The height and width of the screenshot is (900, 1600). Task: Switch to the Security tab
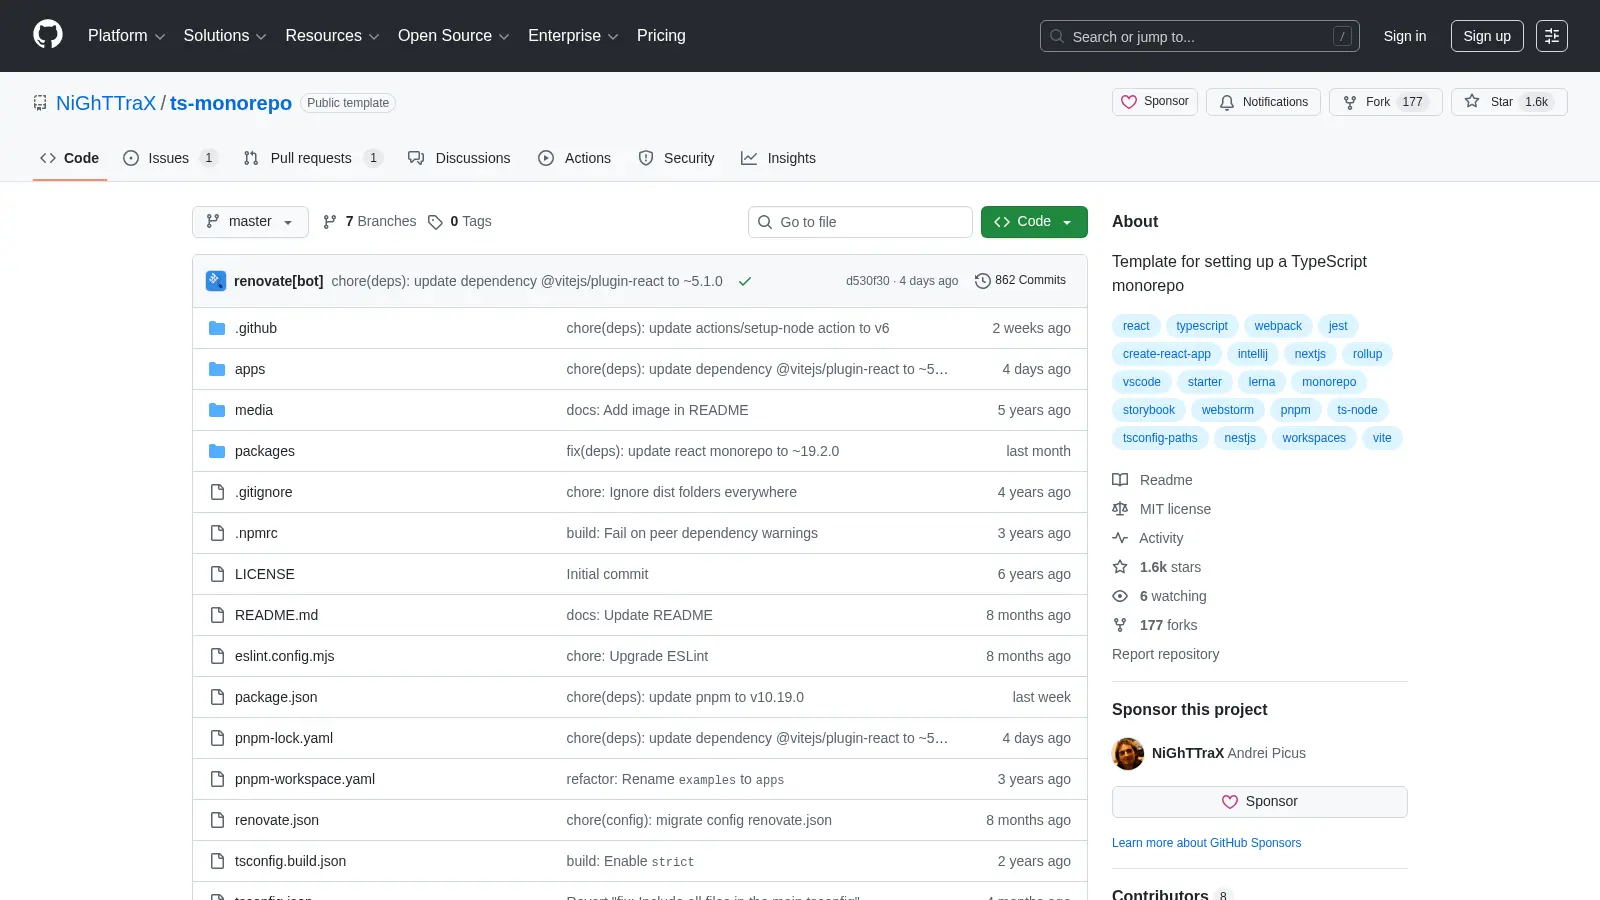click(x=676, y=158)
